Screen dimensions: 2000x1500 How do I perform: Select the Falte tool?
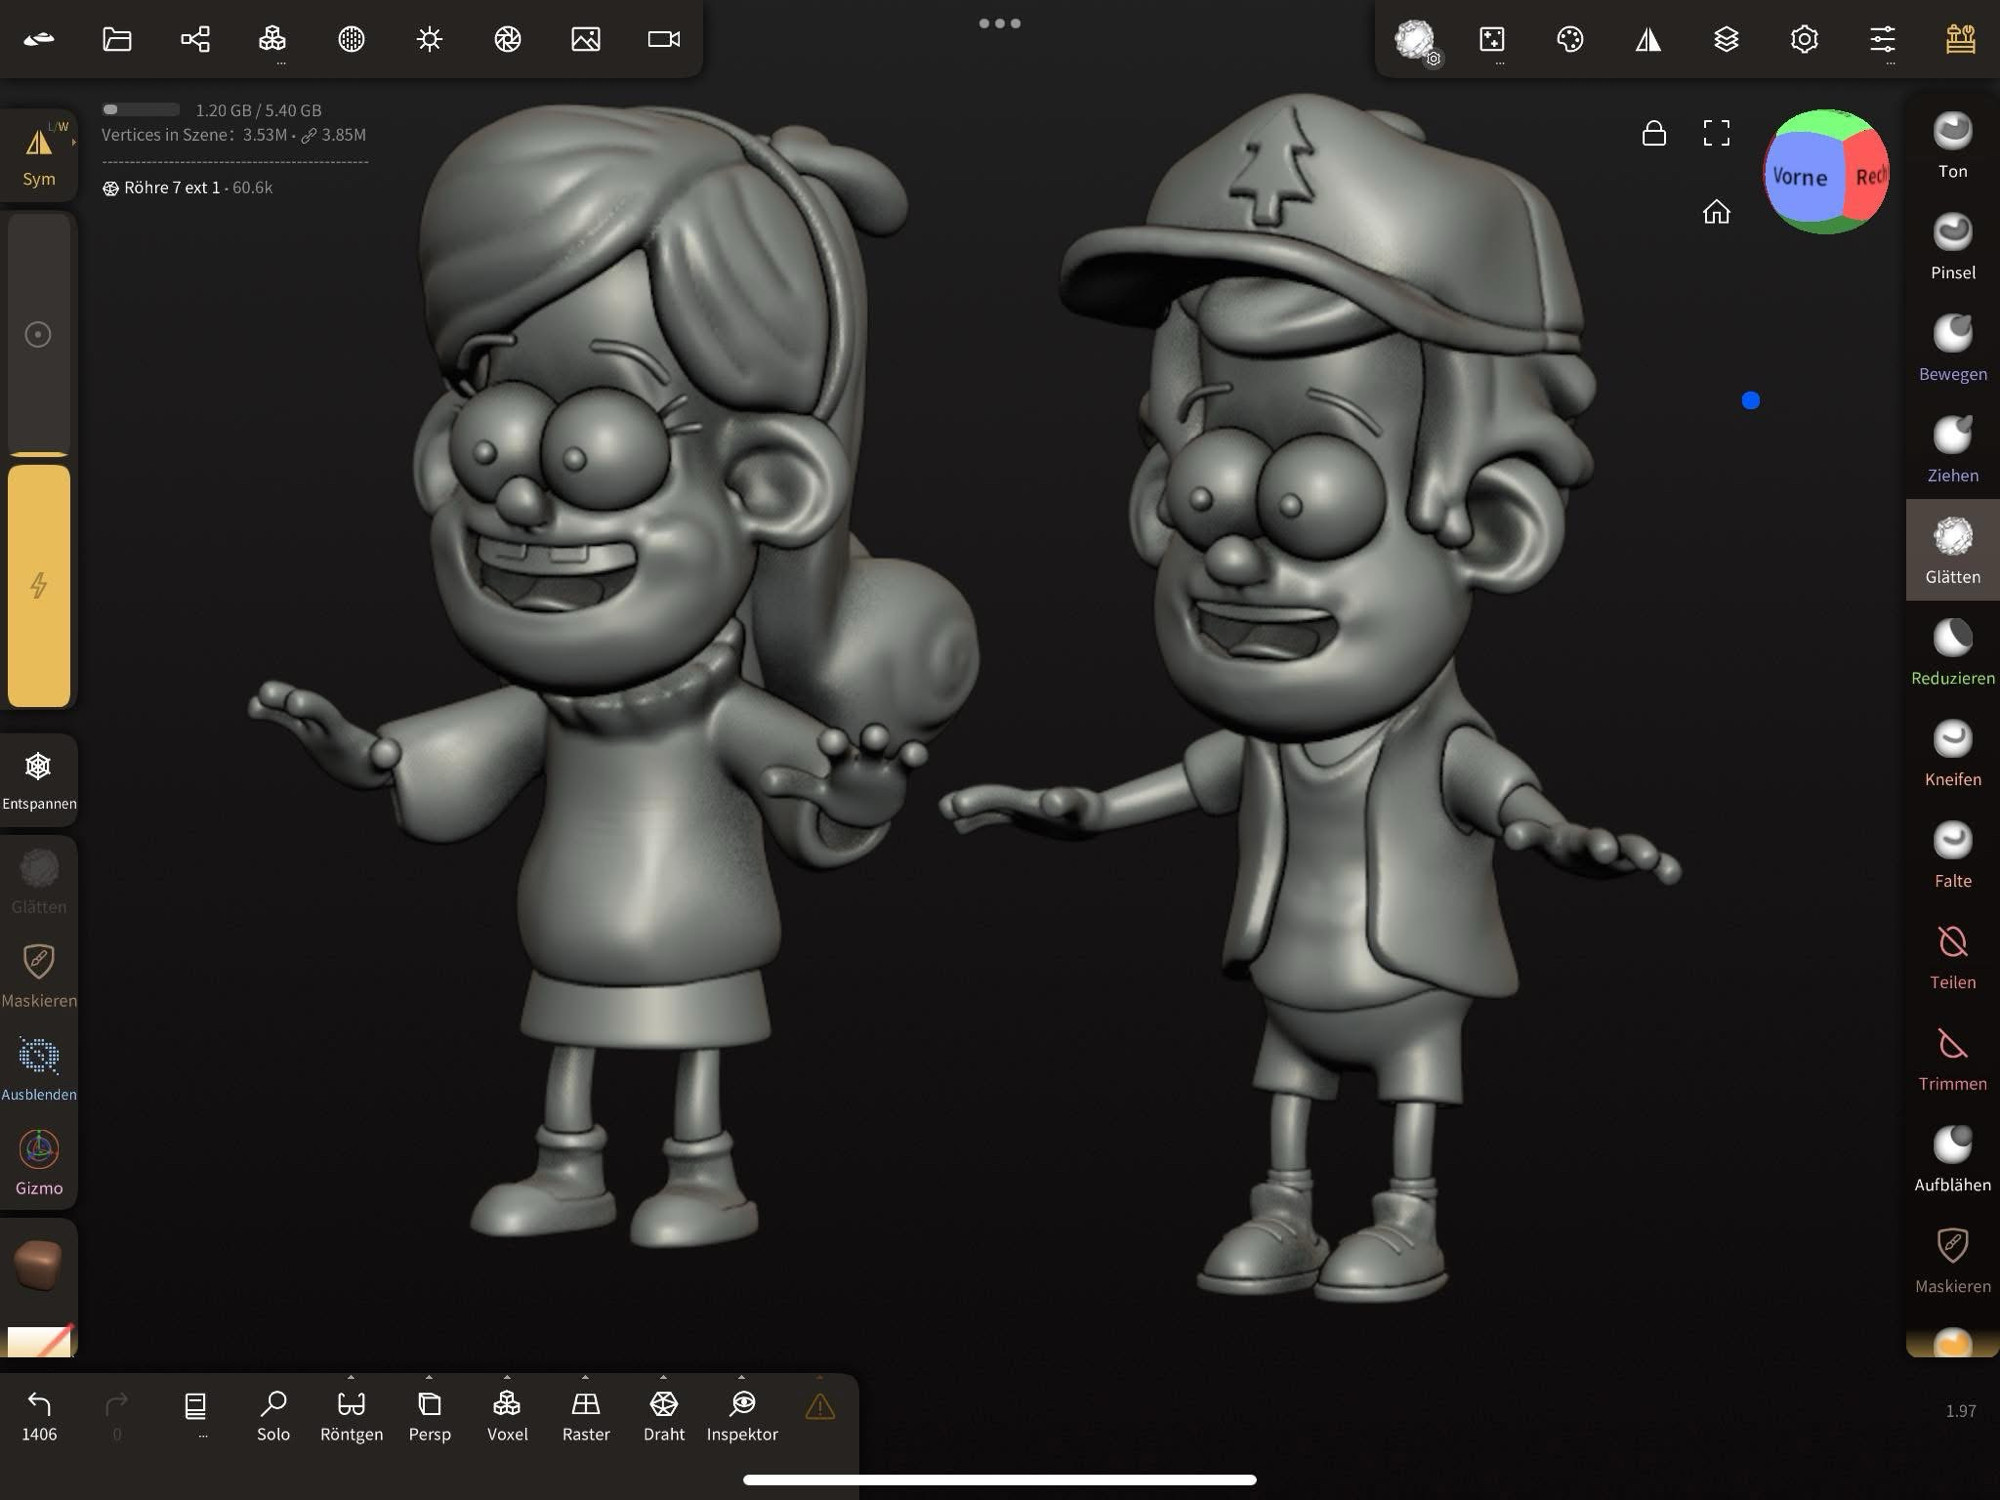[1952, 856]
